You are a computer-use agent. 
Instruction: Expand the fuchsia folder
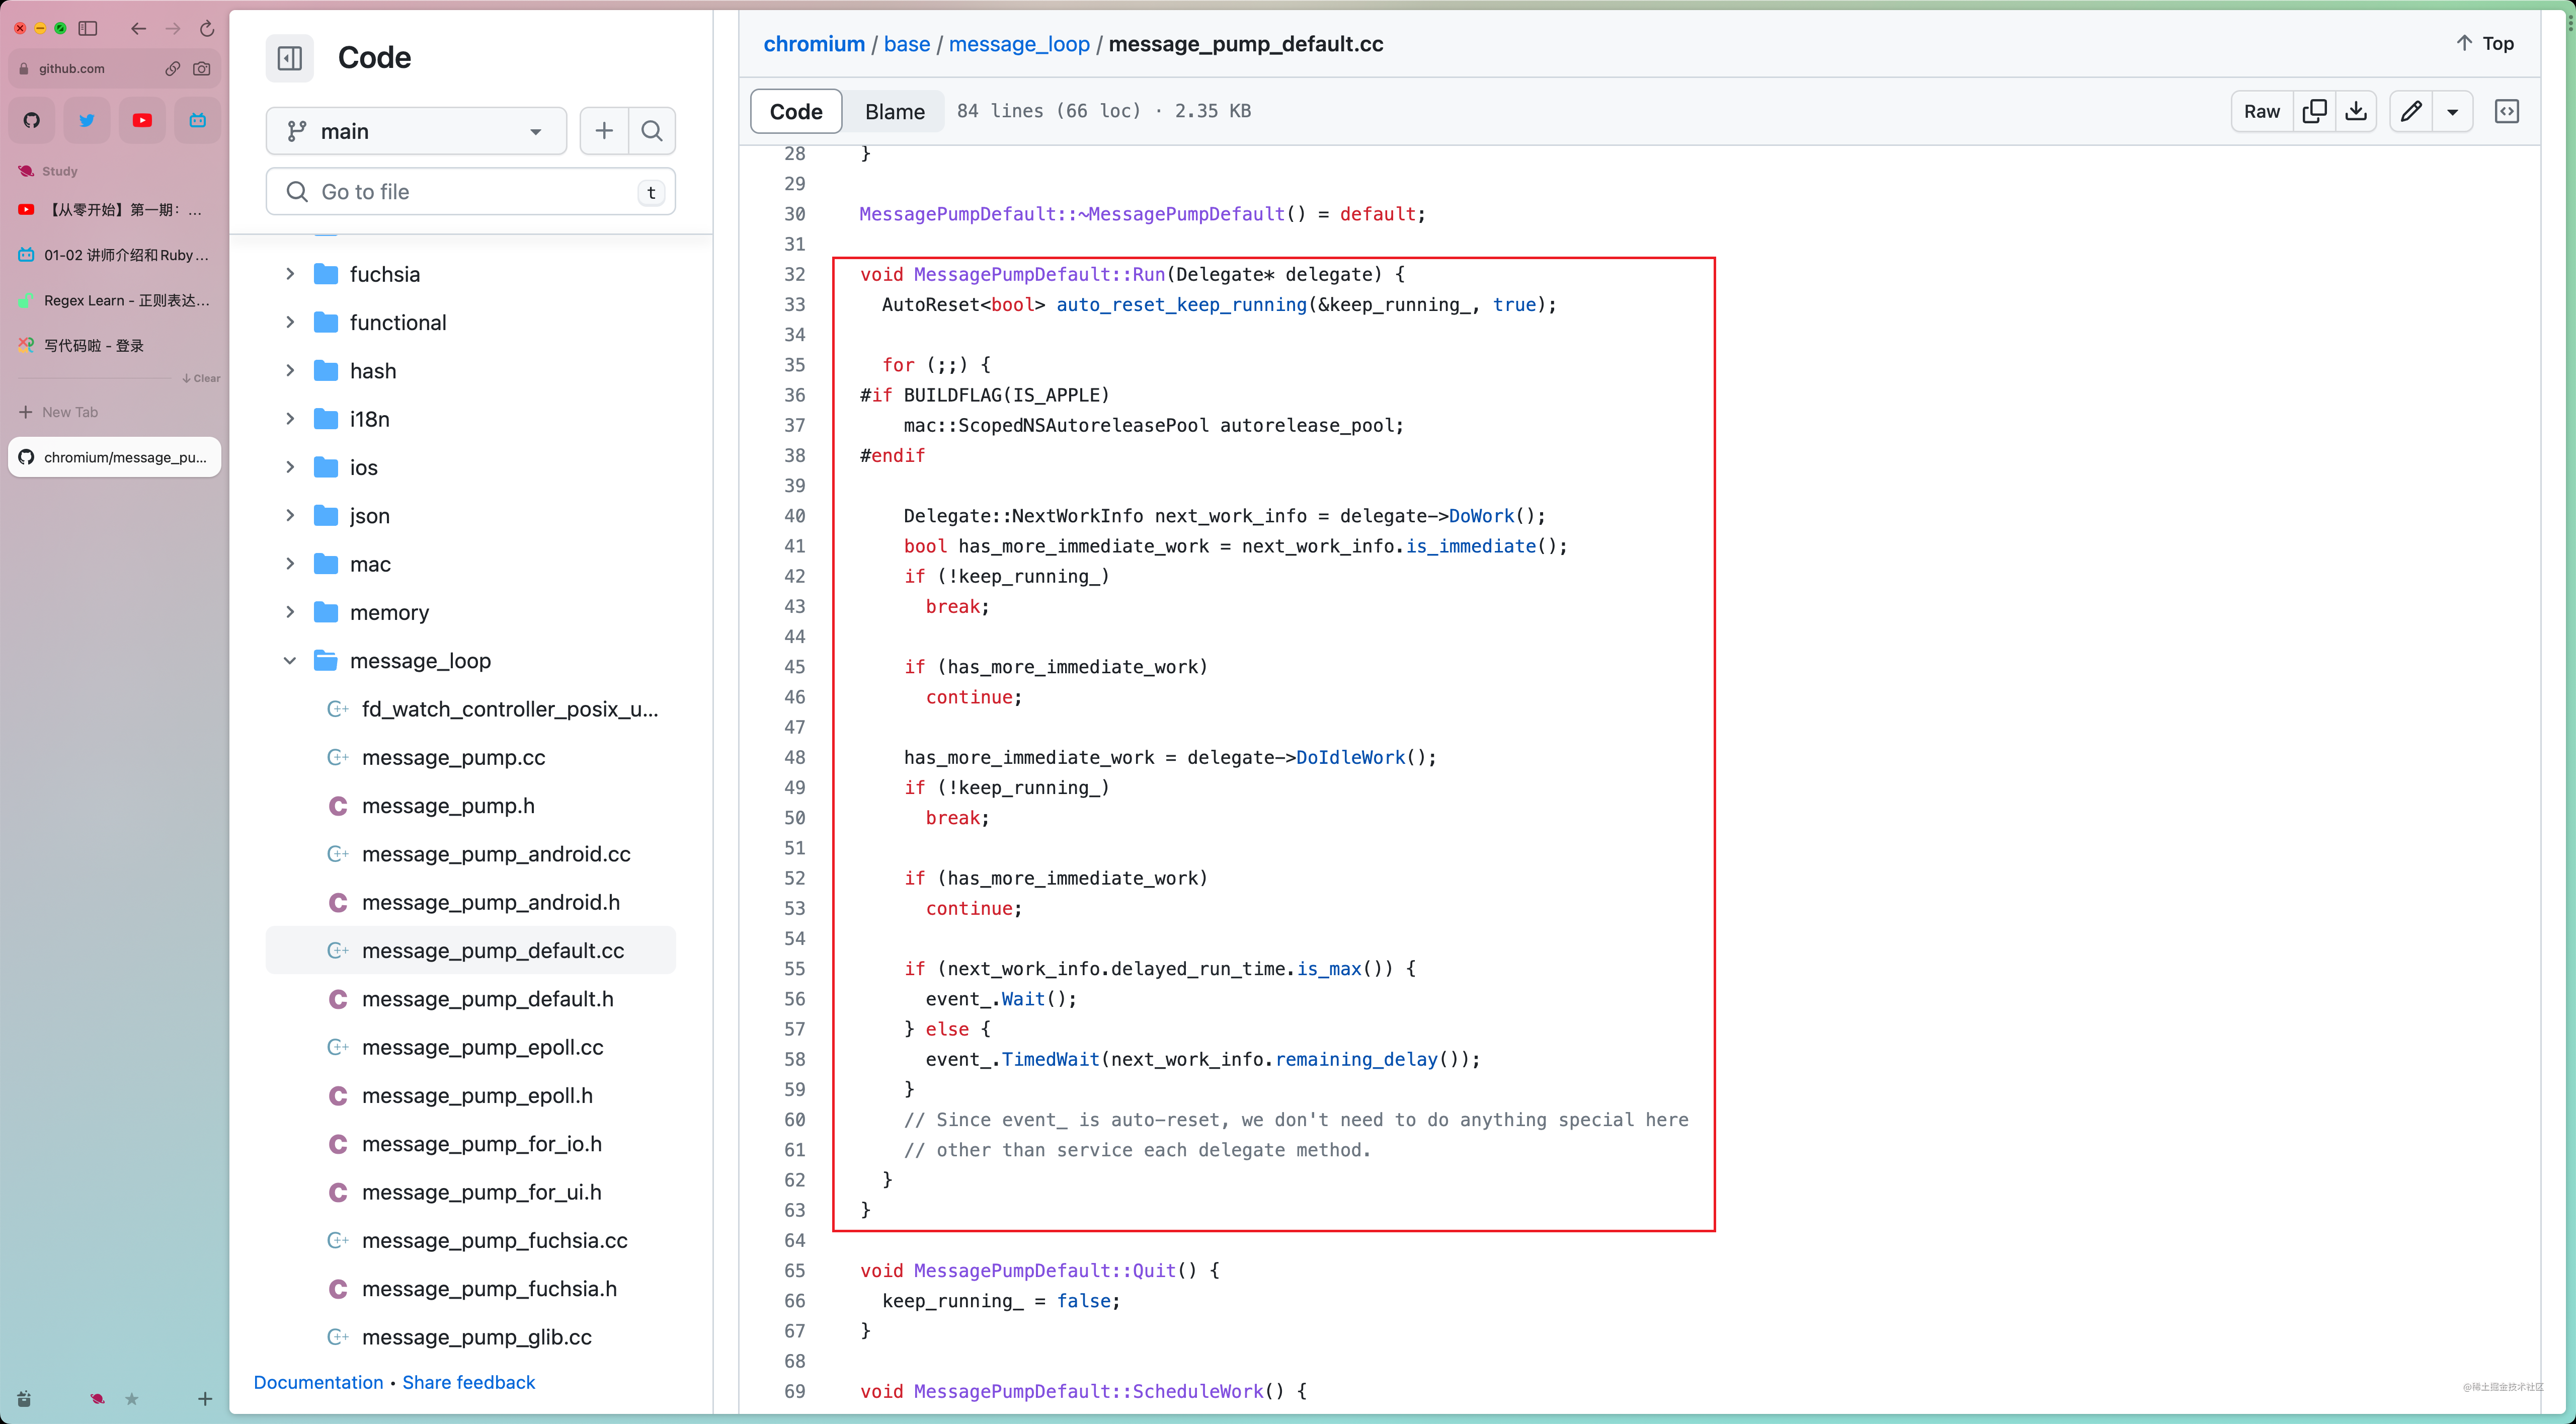(x=290, y=274)
